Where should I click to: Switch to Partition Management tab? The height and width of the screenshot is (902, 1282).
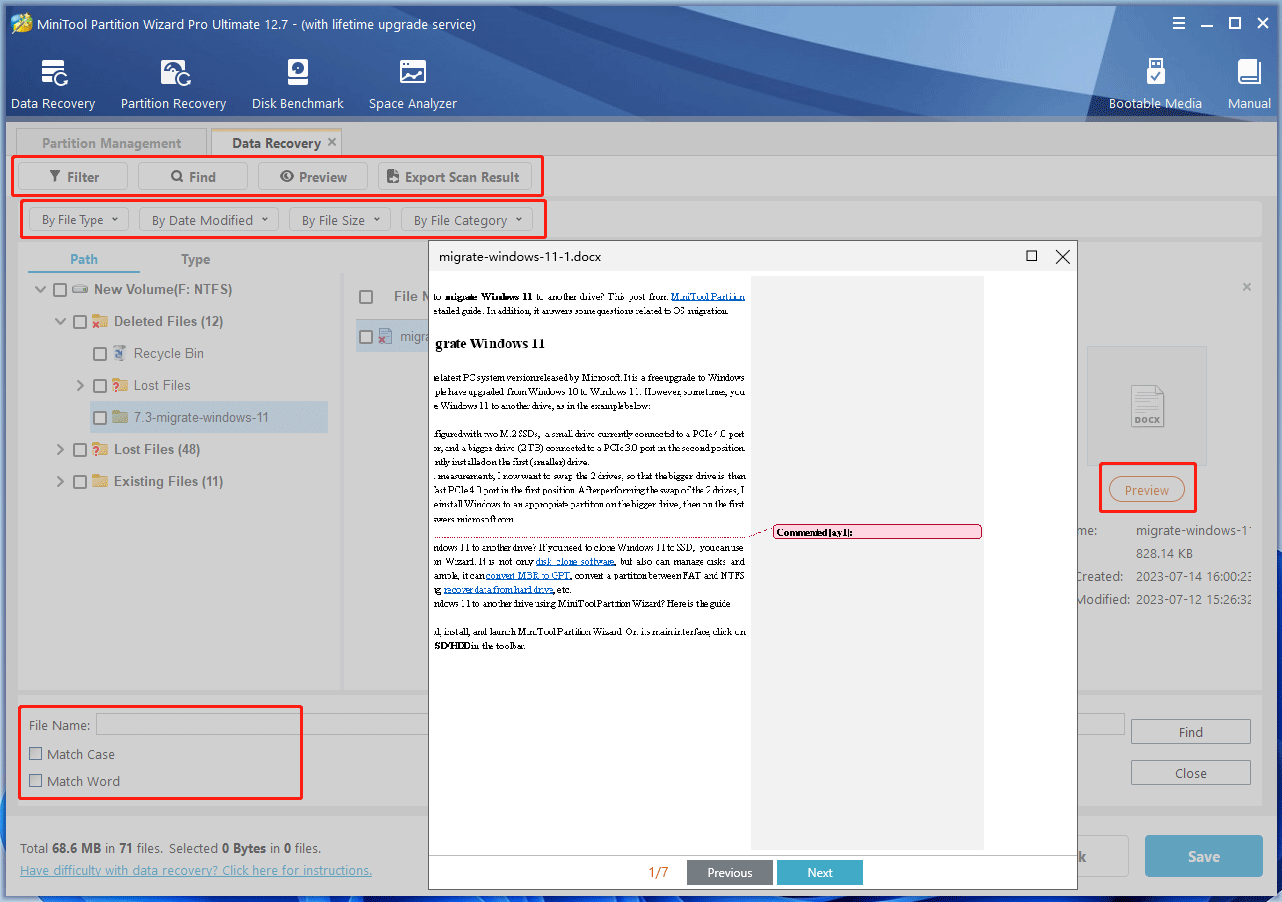pos(111,143)
